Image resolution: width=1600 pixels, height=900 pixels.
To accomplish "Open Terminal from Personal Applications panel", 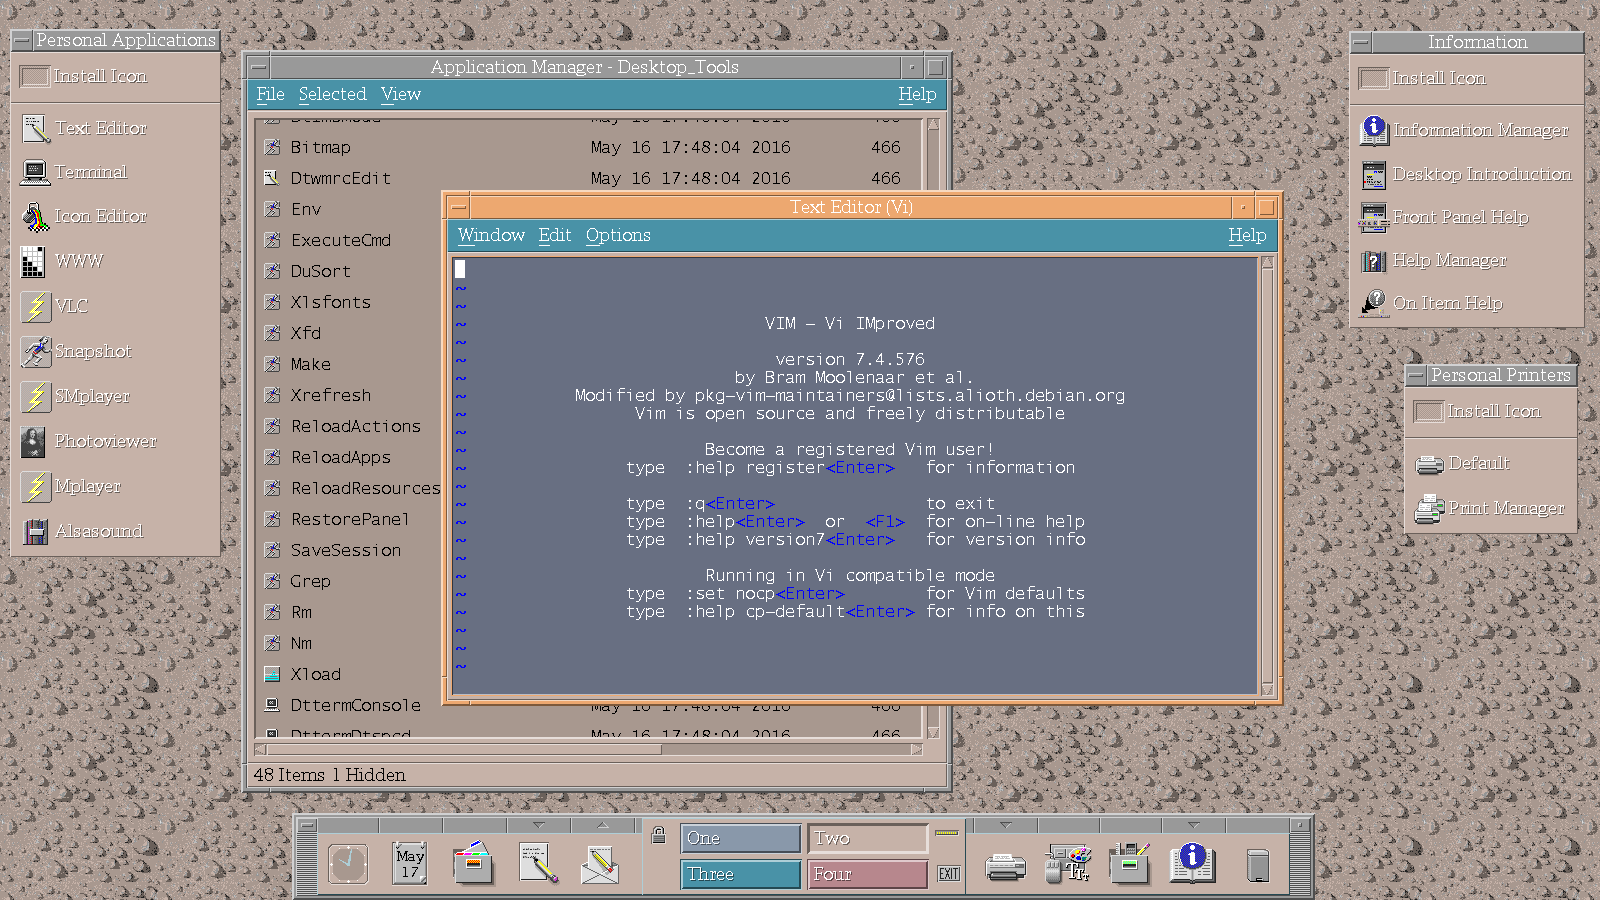I will click(74, 172).
